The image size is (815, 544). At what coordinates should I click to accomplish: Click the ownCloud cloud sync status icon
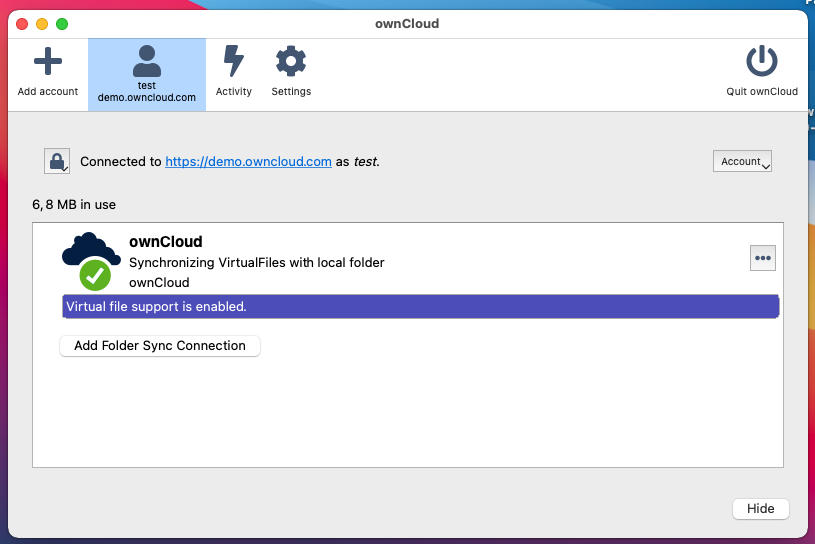point(91,261)
